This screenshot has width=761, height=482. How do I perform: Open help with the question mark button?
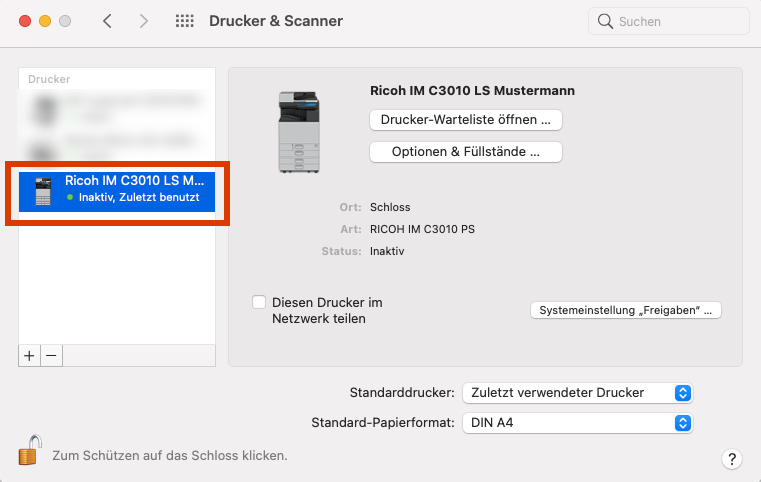pos(732,459)
